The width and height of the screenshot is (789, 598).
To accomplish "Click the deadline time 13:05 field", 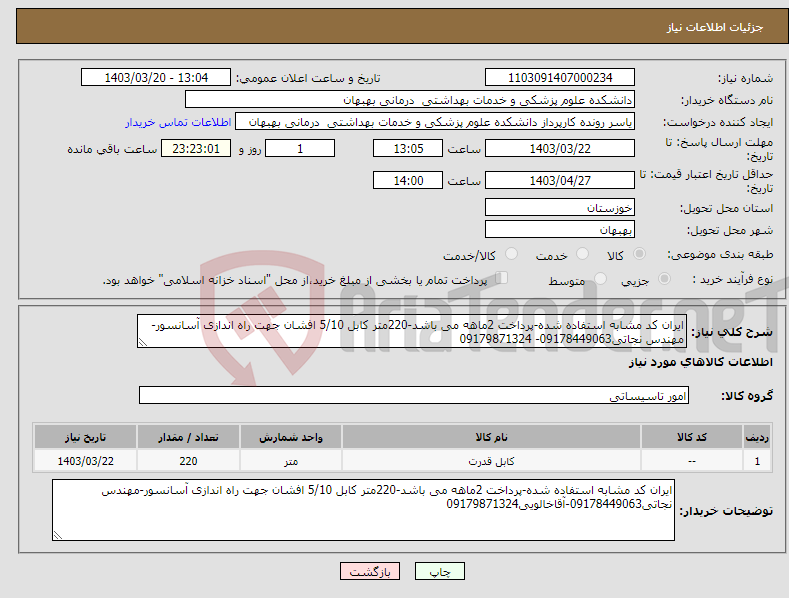I will (408, 148).
